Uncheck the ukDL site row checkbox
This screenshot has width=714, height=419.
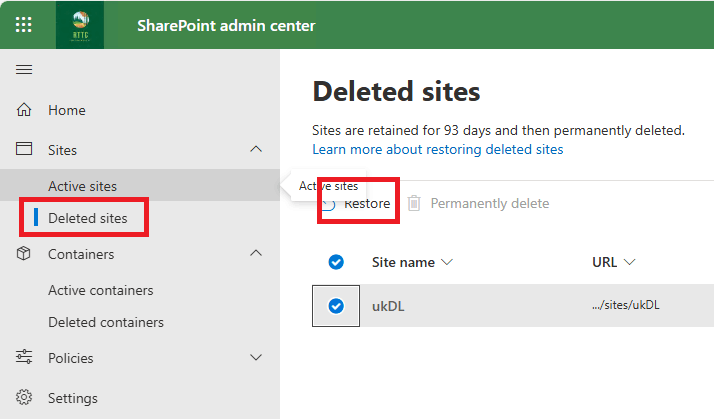336,306
